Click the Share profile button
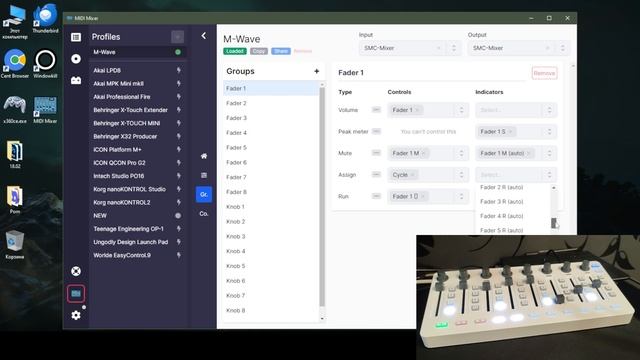The height and width of the screenshot is (360, 640). tap(281, 51)
